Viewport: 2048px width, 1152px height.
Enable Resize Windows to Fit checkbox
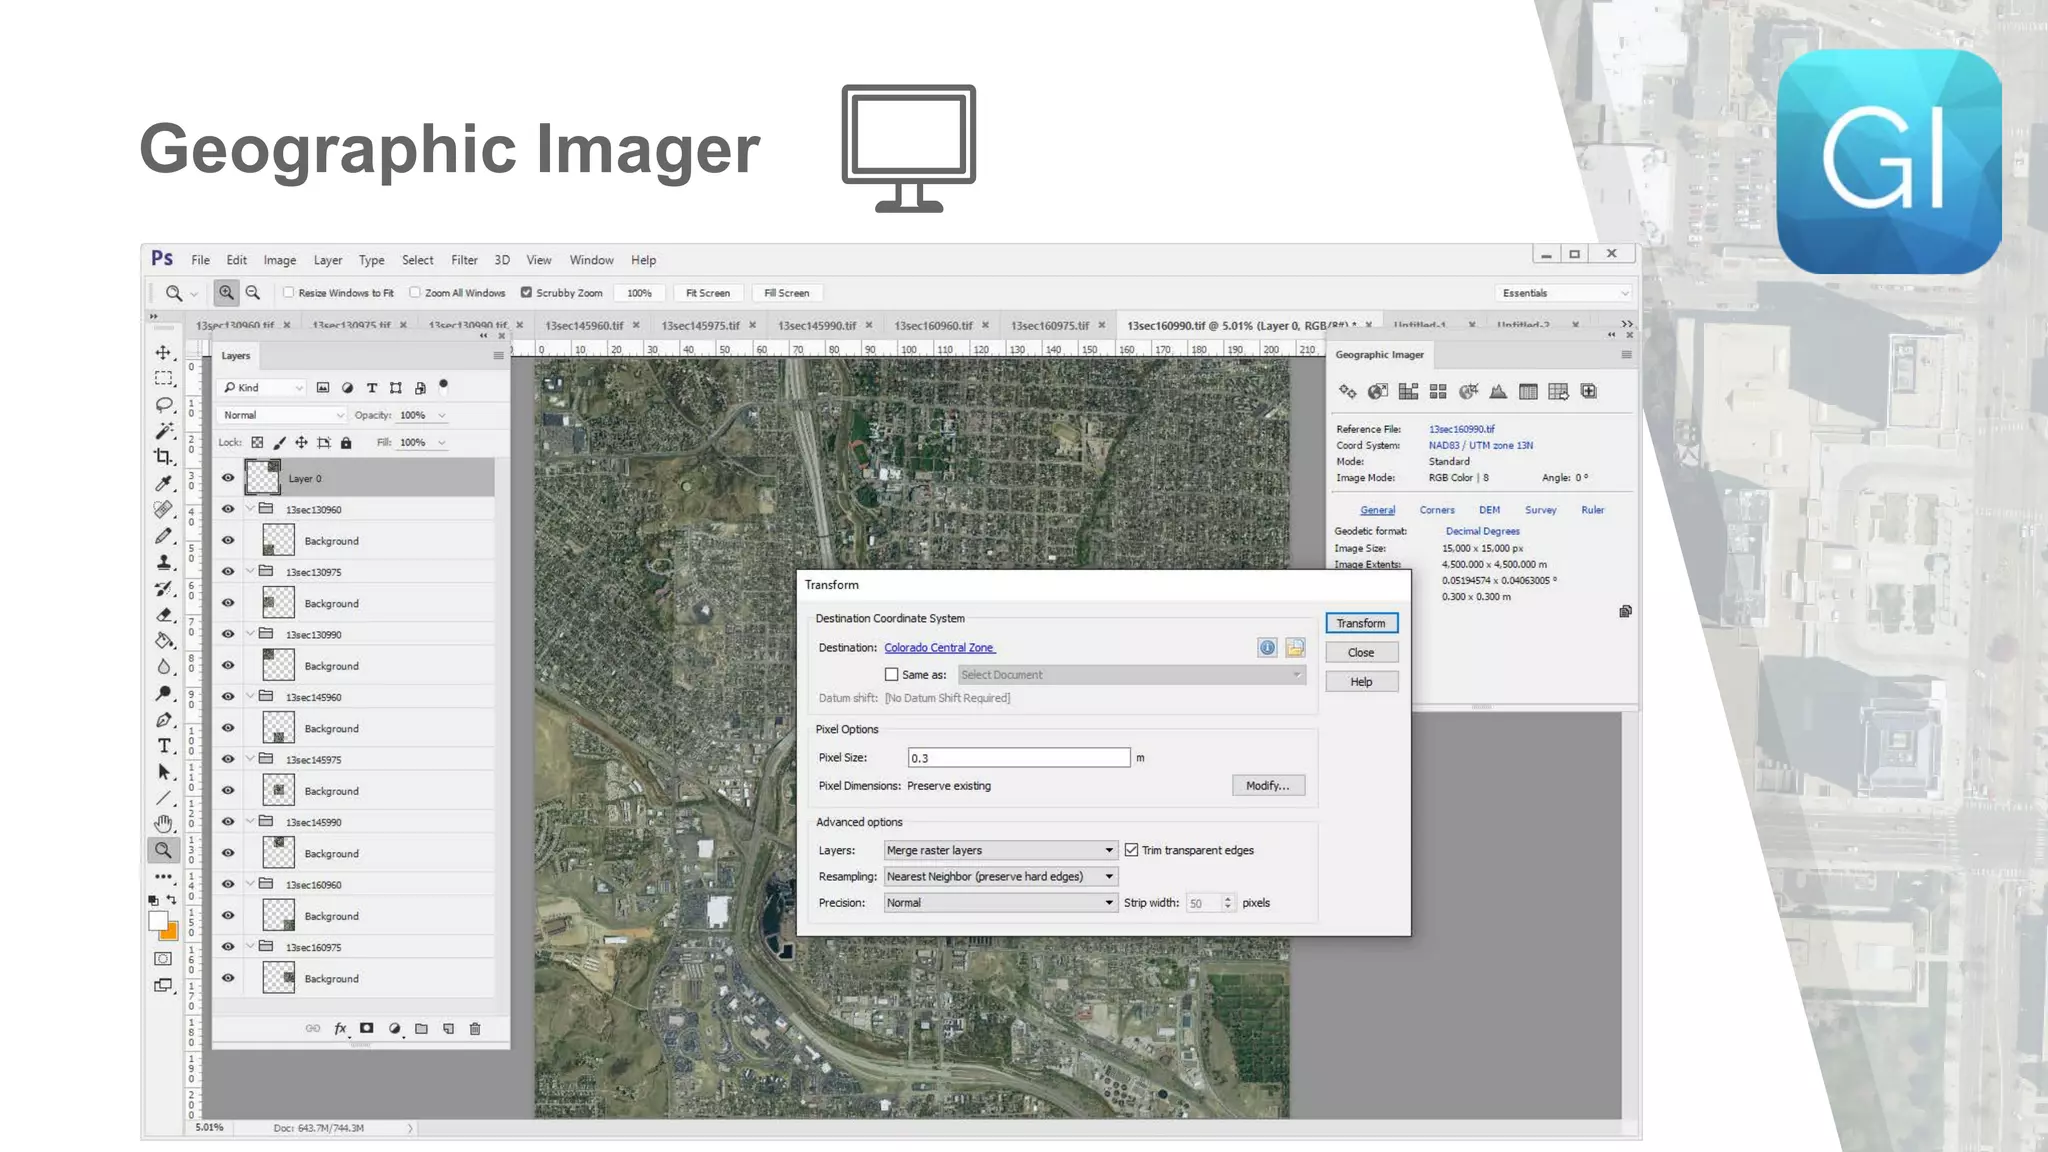tap(289, 293)
